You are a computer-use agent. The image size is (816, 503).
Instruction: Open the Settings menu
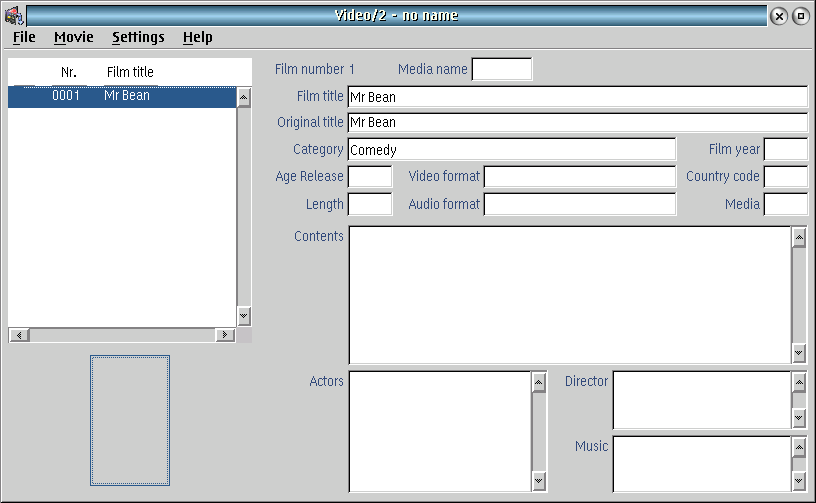(x=138, y=37)
